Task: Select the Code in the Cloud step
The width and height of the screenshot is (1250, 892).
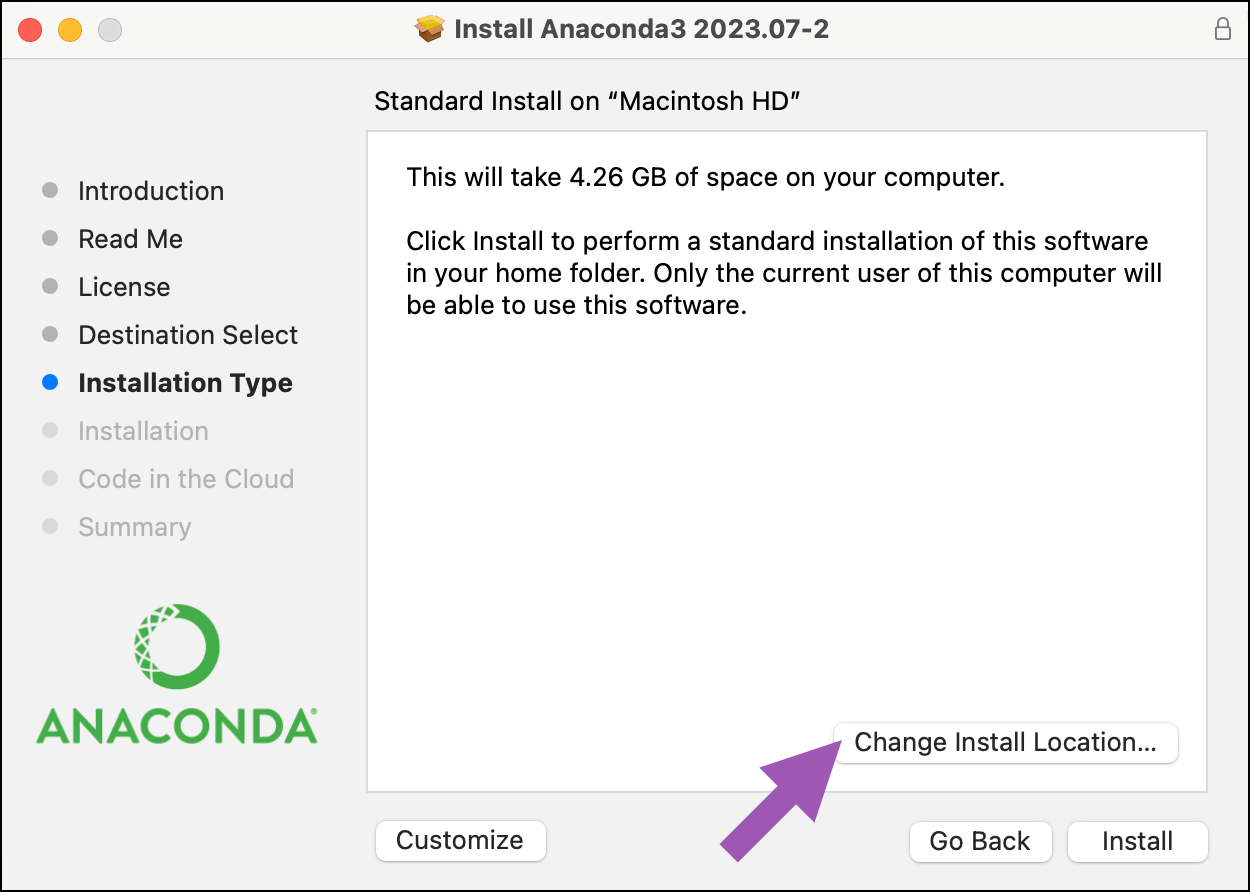Action: 186,479
